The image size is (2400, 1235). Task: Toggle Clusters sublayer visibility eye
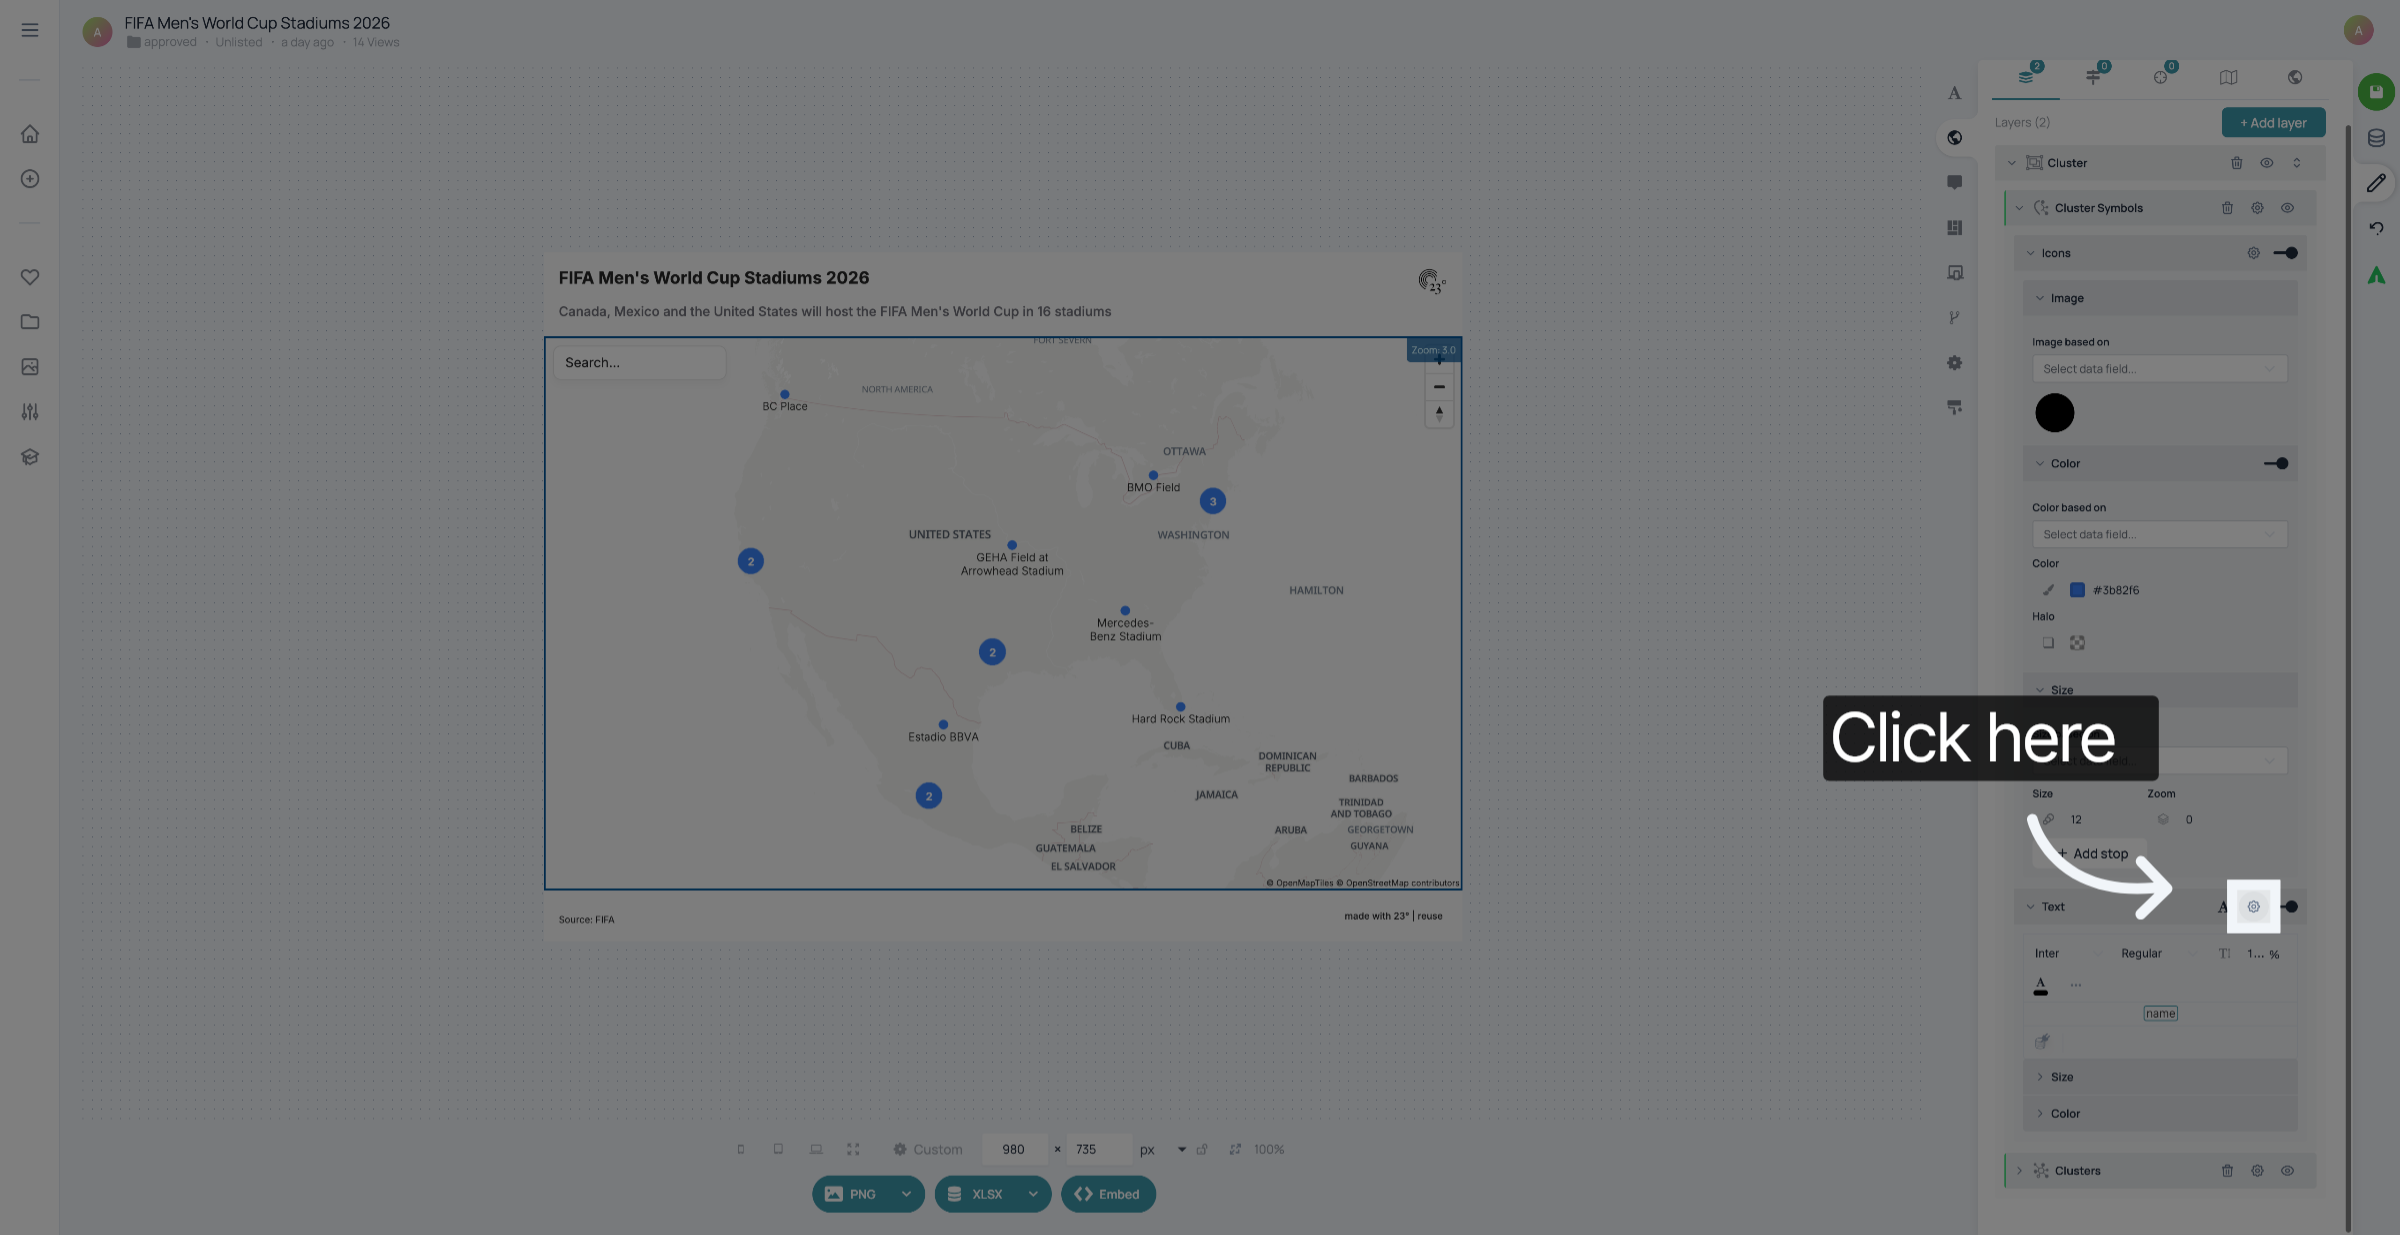click(2287, 1171)
